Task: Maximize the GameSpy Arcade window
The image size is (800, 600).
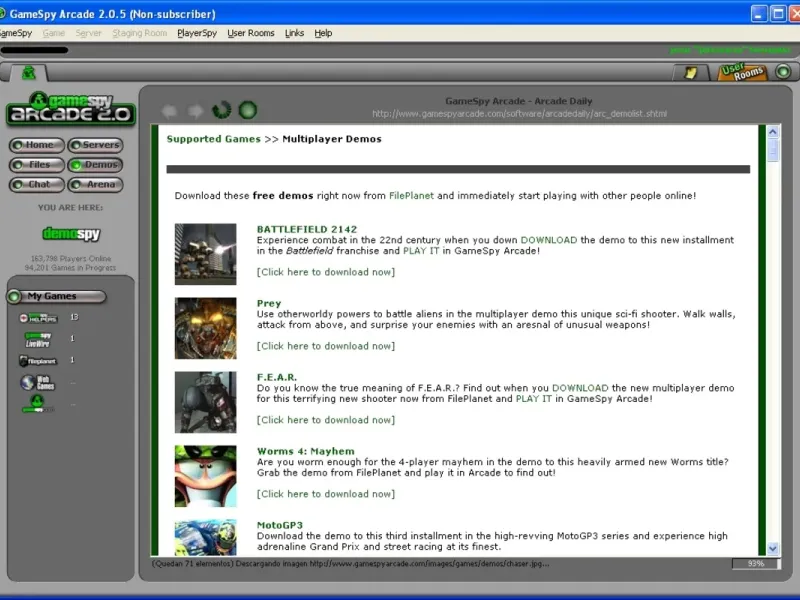Action: coord(778,14)
